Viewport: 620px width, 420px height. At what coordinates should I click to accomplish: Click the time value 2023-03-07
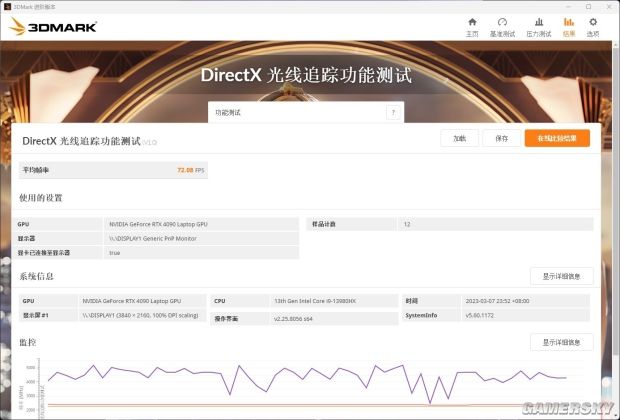coord(497,301)
